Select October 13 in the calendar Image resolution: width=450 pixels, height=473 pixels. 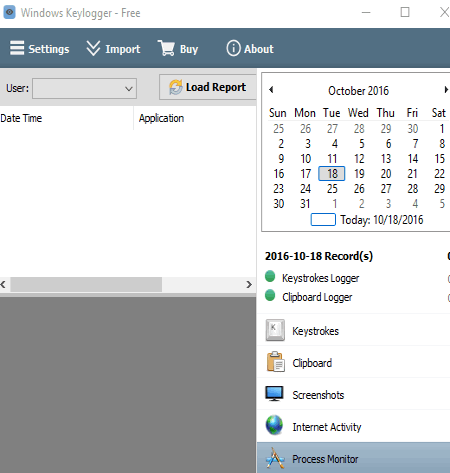(386, 159)
